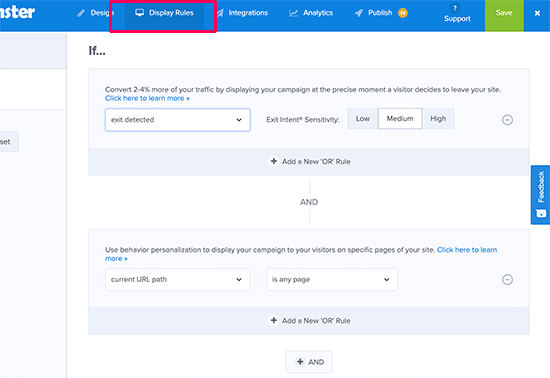
Task: Open the exit intent learn more link
Action: [147, 98]
